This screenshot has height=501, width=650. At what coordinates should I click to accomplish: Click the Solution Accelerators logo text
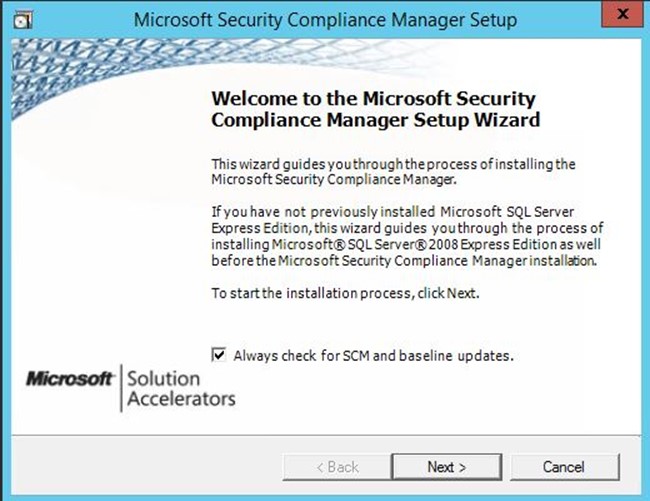(x=181, y=389)
